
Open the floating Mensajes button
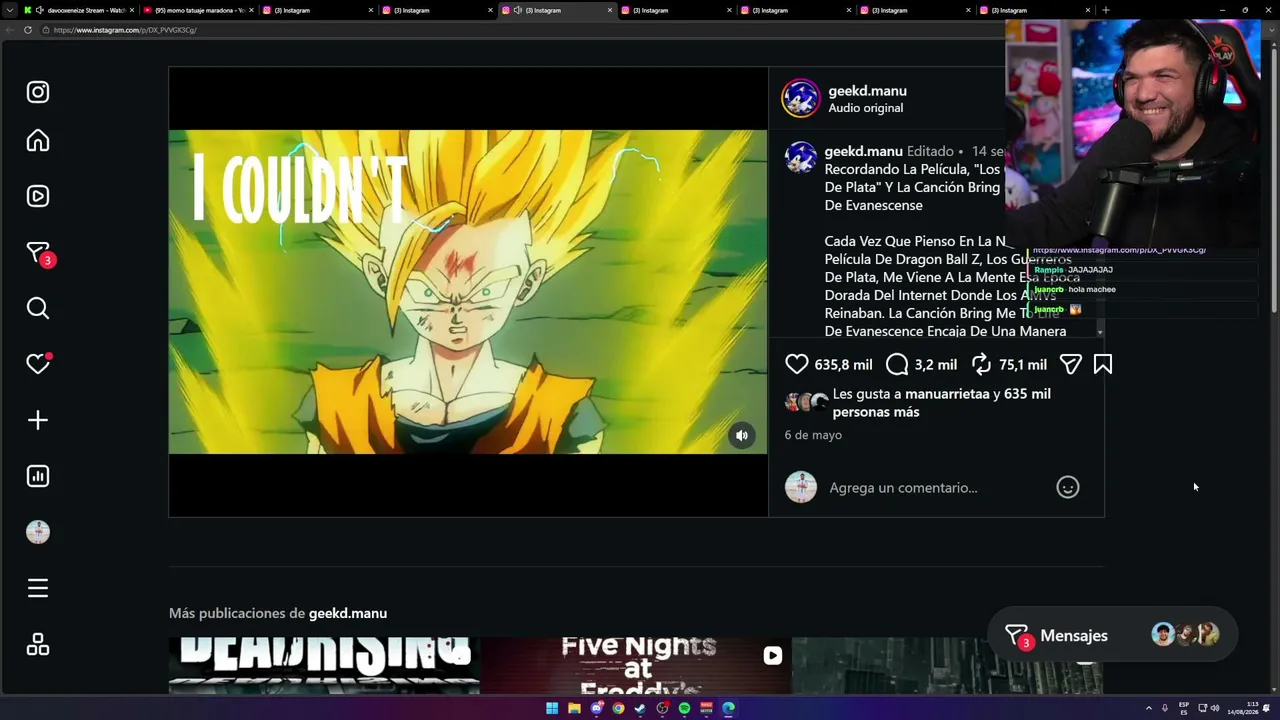(x=1112, y=635)
